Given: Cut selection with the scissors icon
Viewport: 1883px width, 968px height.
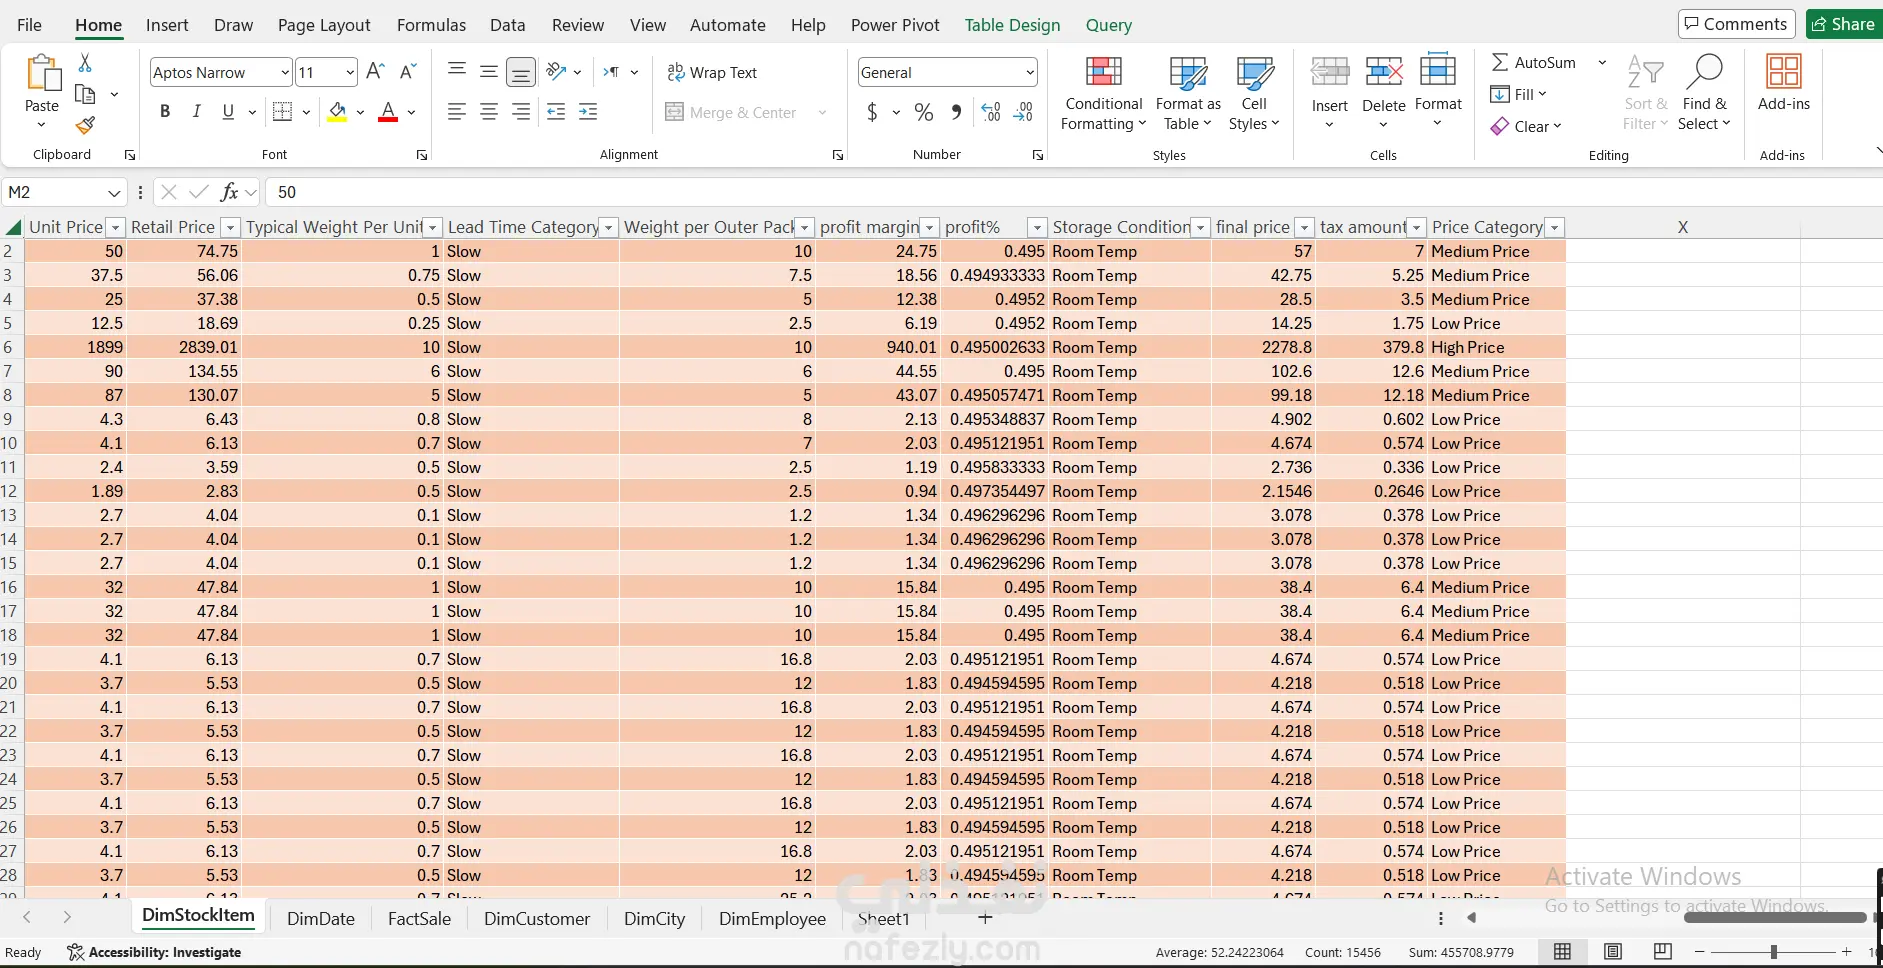Looking at the screenshot, I should coord(85,63).
